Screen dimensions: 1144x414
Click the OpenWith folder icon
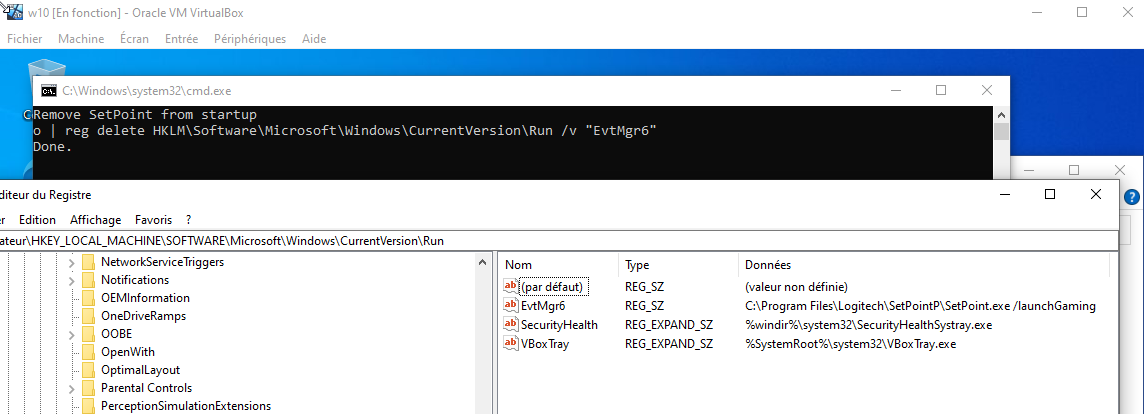click(x=88, y=352)
